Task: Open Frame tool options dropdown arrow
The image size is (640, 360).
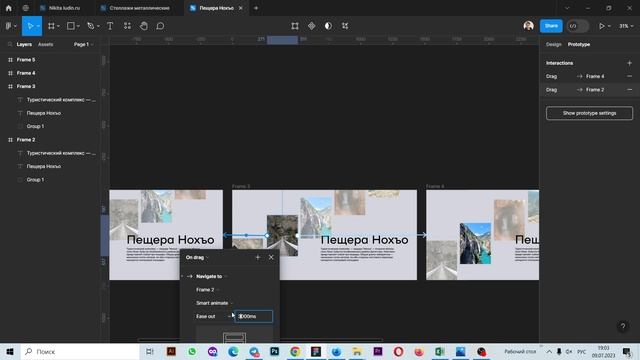Action: pyautogui.click(x=58, y=26)
